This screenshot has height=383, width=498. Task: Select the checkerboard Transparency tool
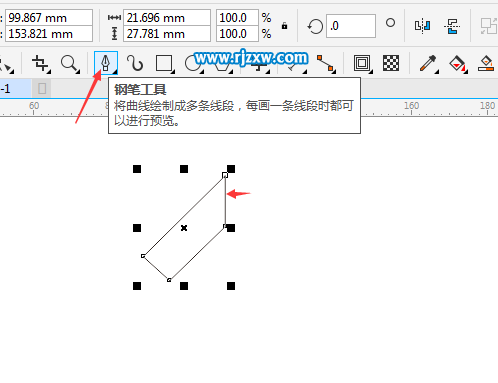tap(391, 63)
